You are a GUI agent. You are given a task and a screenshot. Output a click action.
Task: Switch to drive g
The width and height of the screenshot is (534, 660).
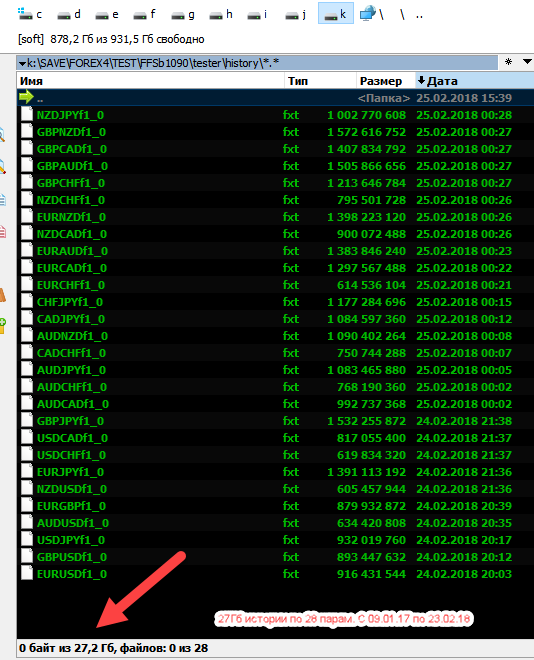click(183, 14)
